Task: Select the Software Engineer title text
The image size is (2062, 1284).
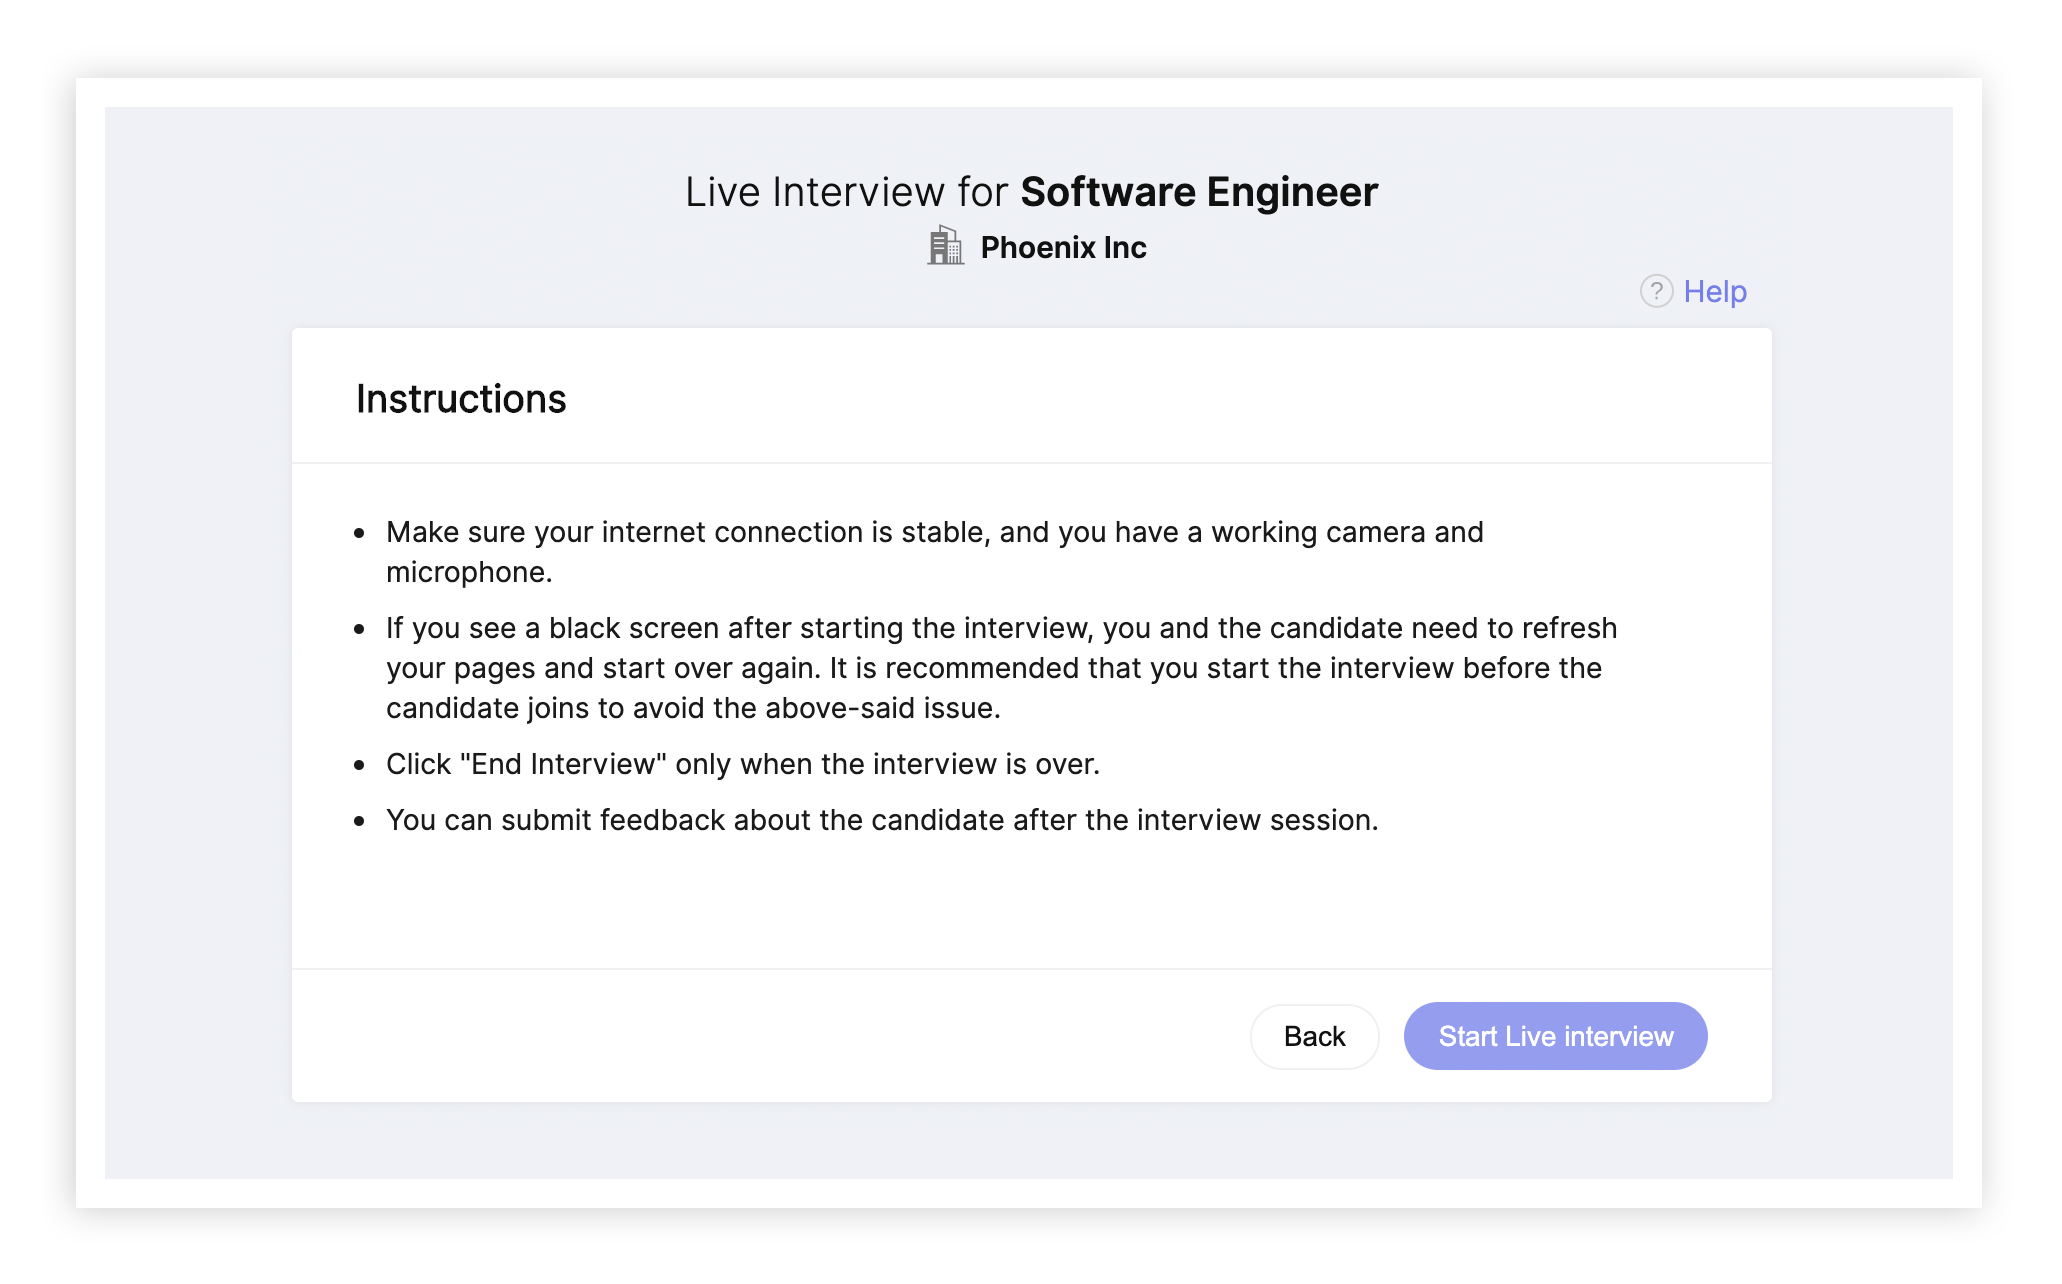Action: pos(1199,192)
